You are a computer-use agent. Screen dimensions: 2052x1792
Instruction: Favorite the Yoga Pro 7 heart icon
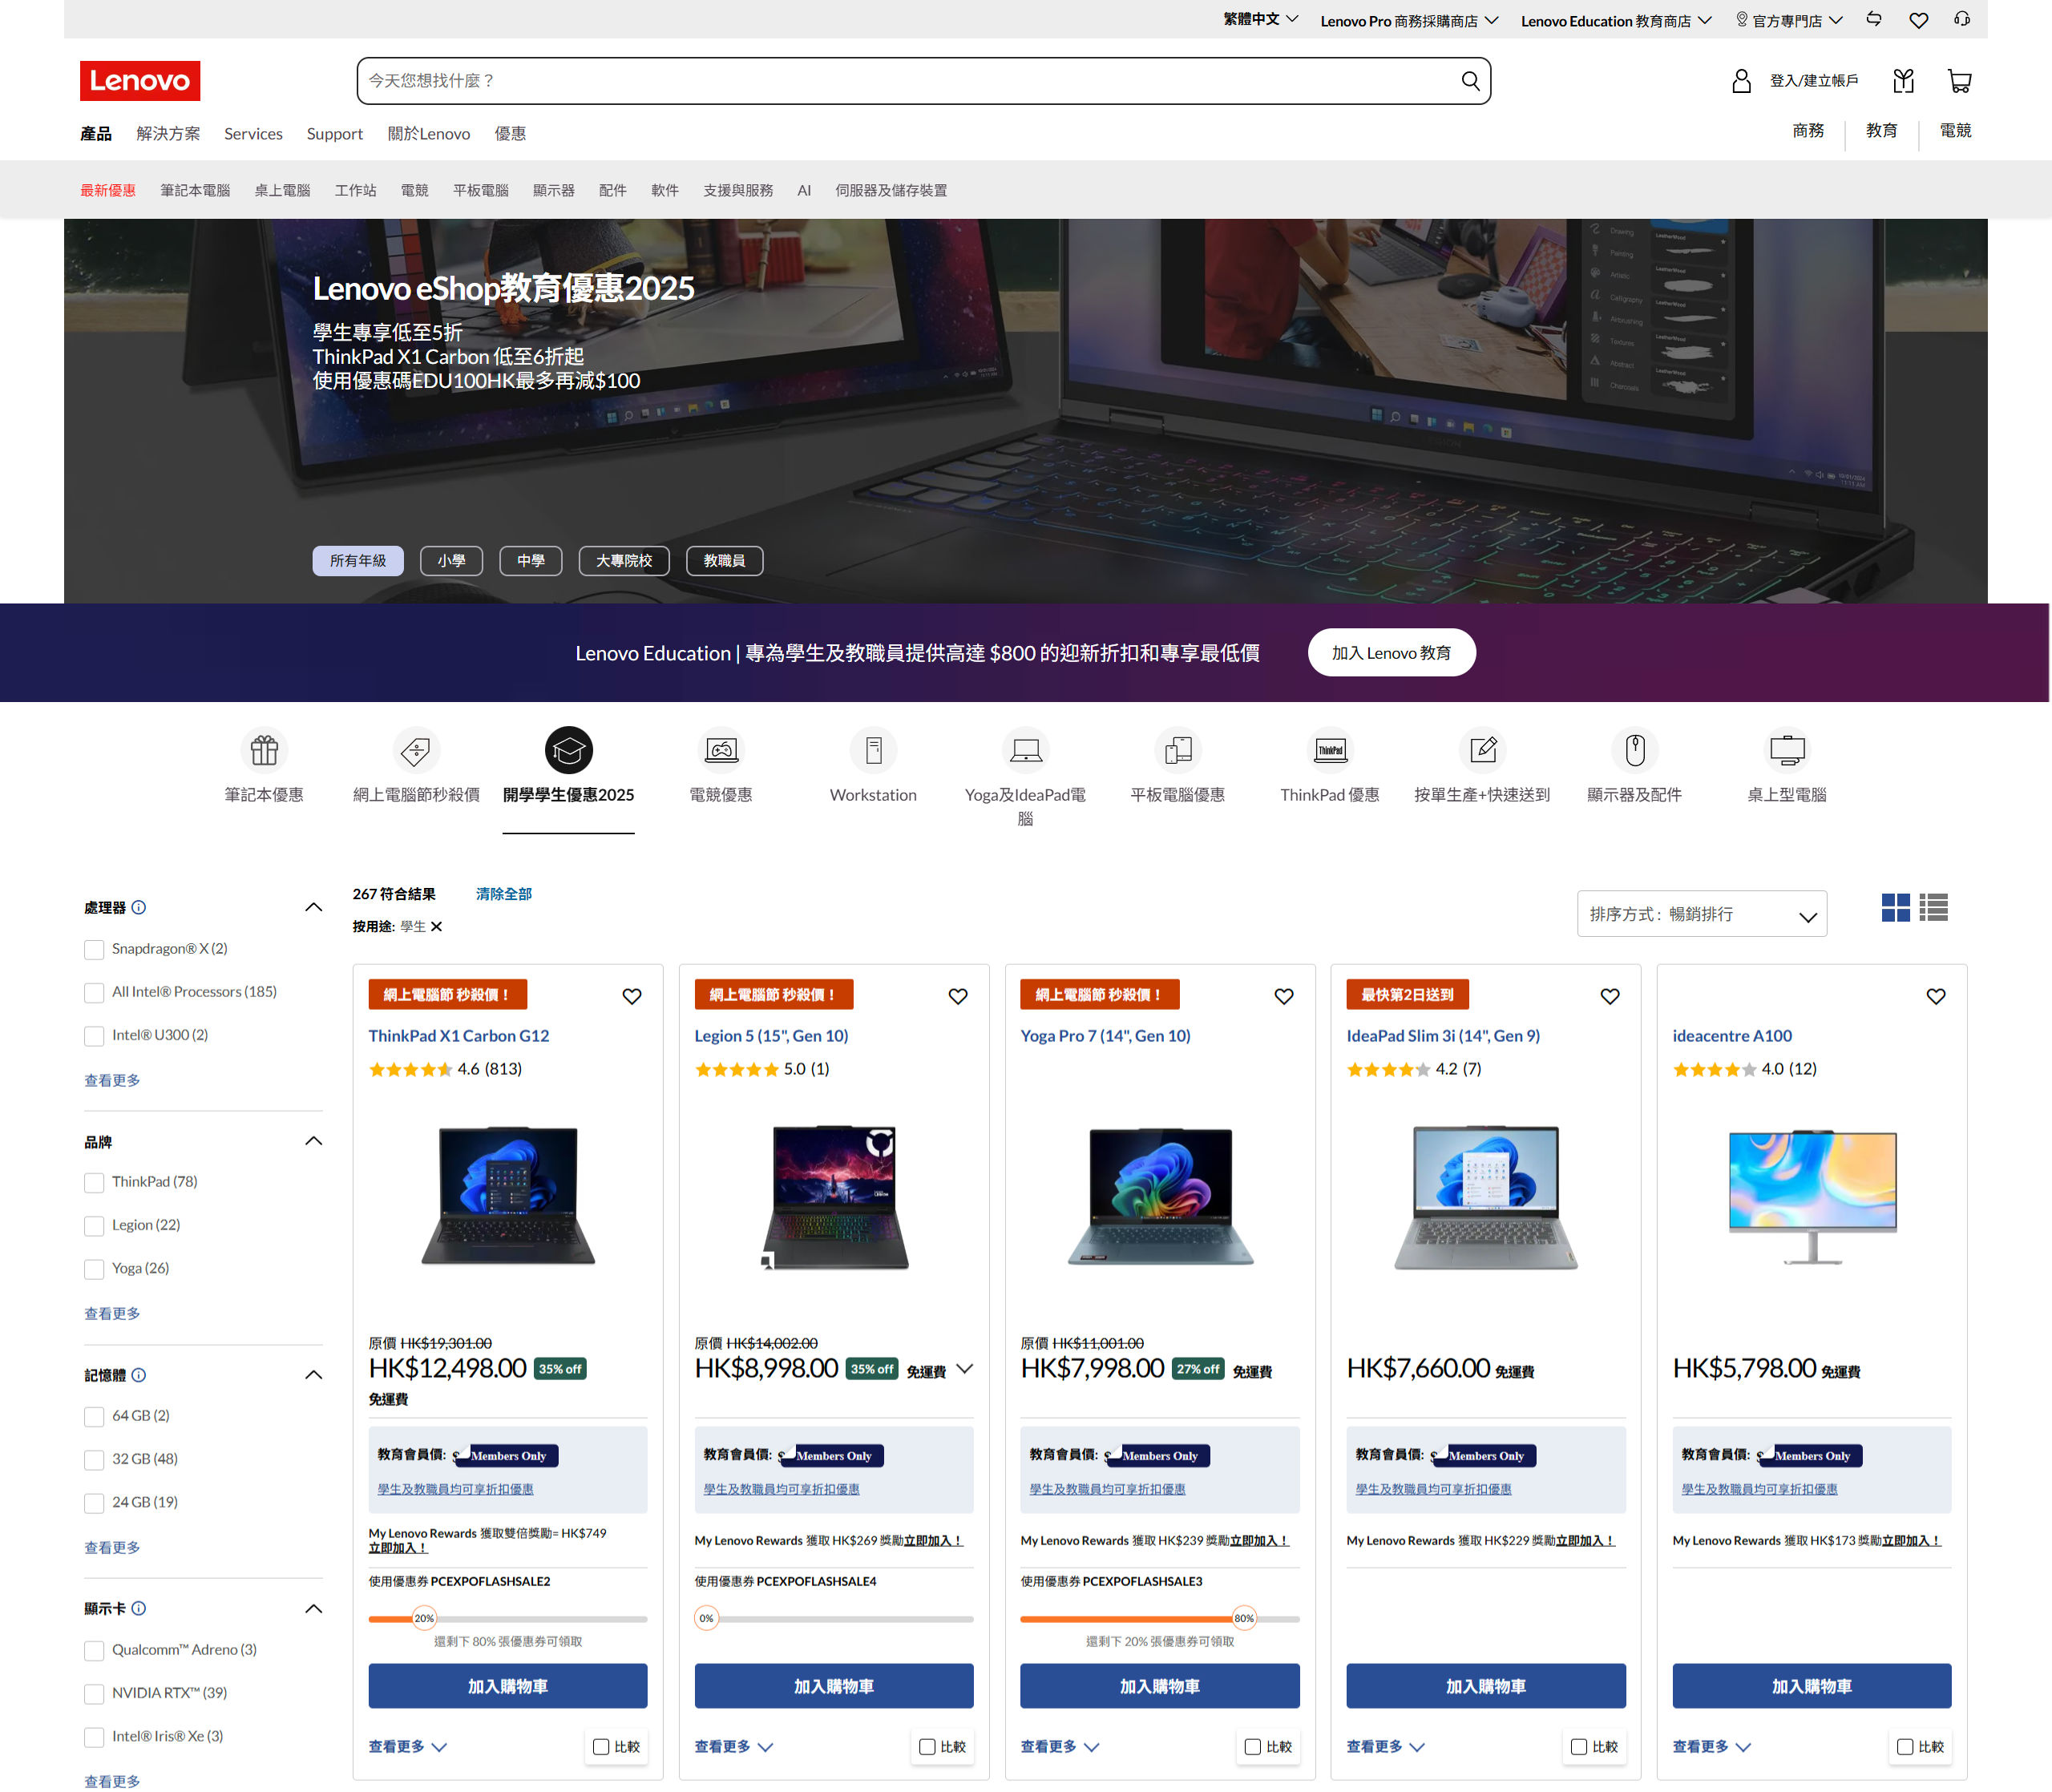tap(1284, 997)
